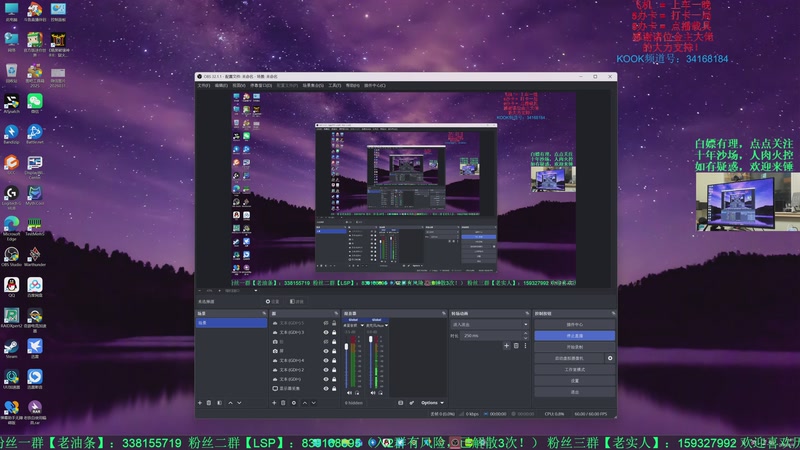The width and height of the screenshot is (800, 450).
Task: Open advanced audio properties icon in mixer
Action: (x=412, y=403)
